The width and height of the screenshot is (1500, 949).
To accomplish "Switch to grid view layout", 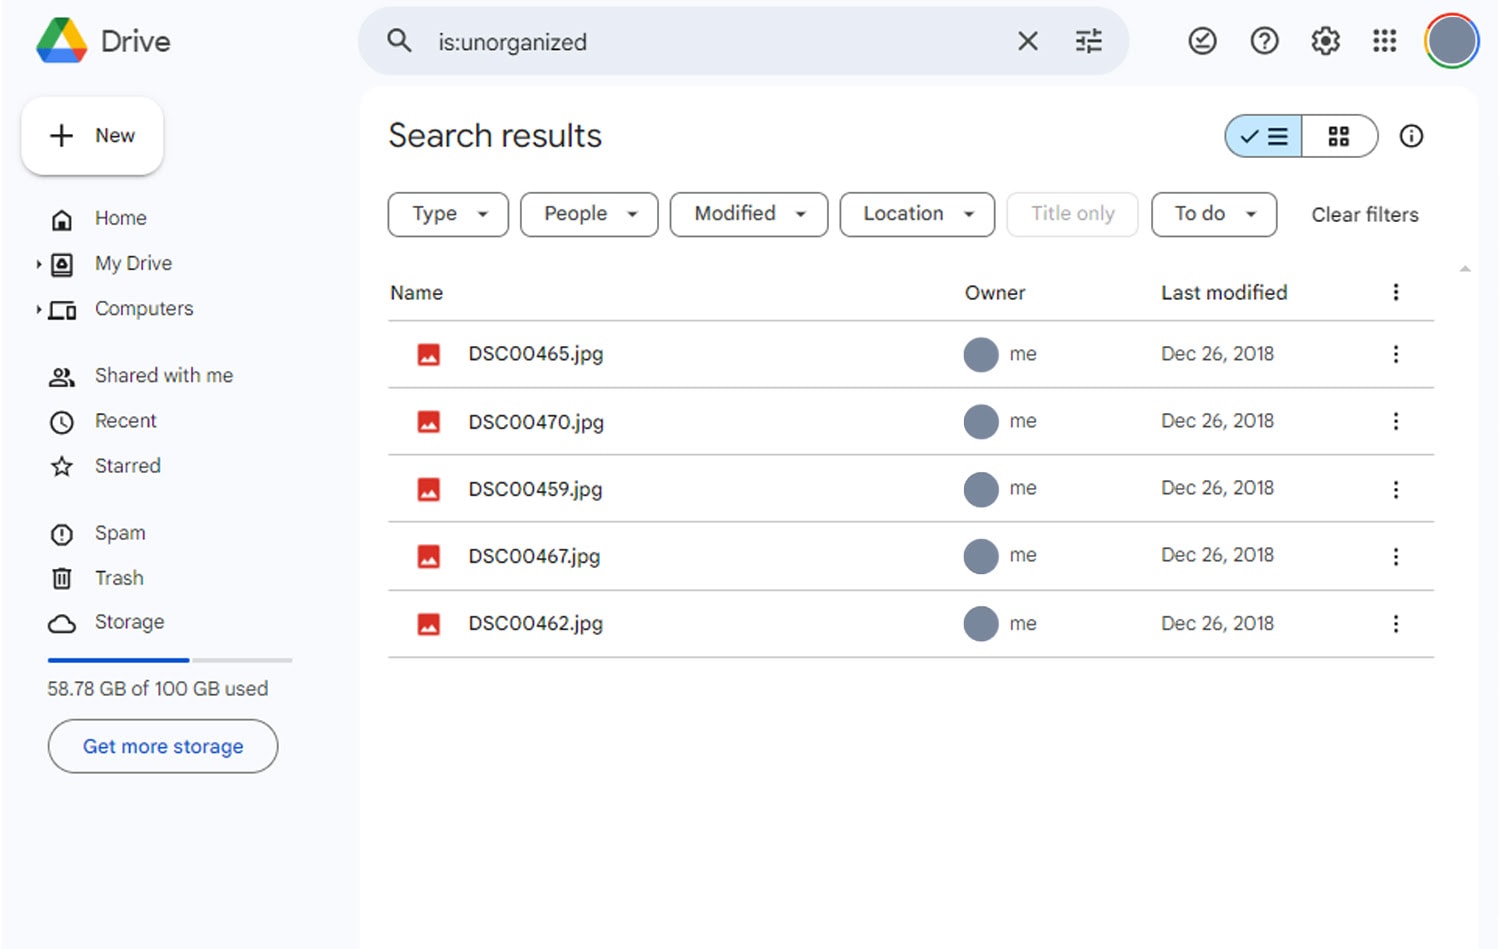I will pos(1339,136).
